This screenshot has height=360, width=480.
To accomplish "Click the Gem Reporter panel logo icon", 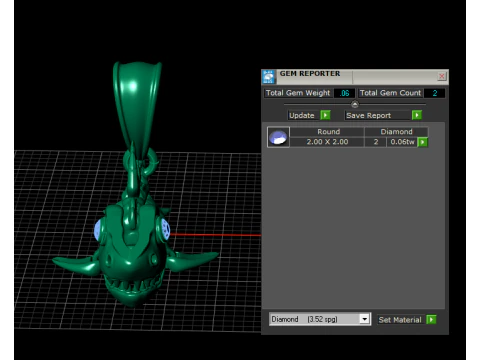I will (268, 77).
